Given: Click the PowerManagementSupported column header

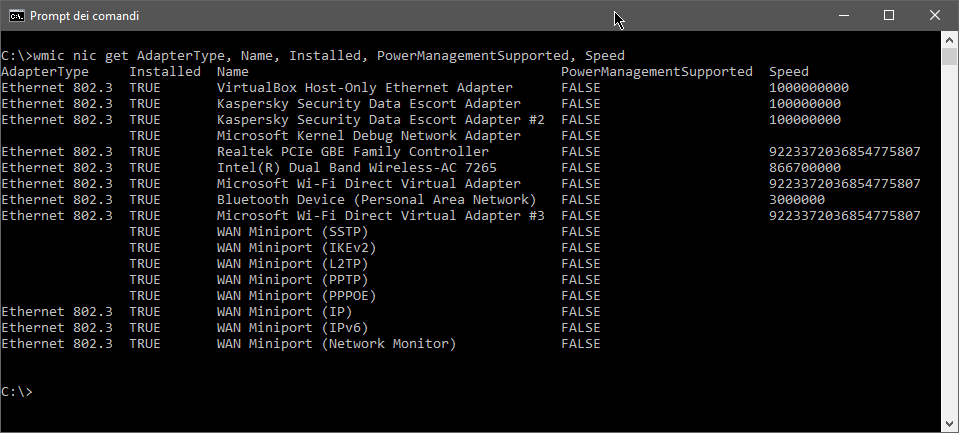Looking at the screenshot, I should 656,72.
